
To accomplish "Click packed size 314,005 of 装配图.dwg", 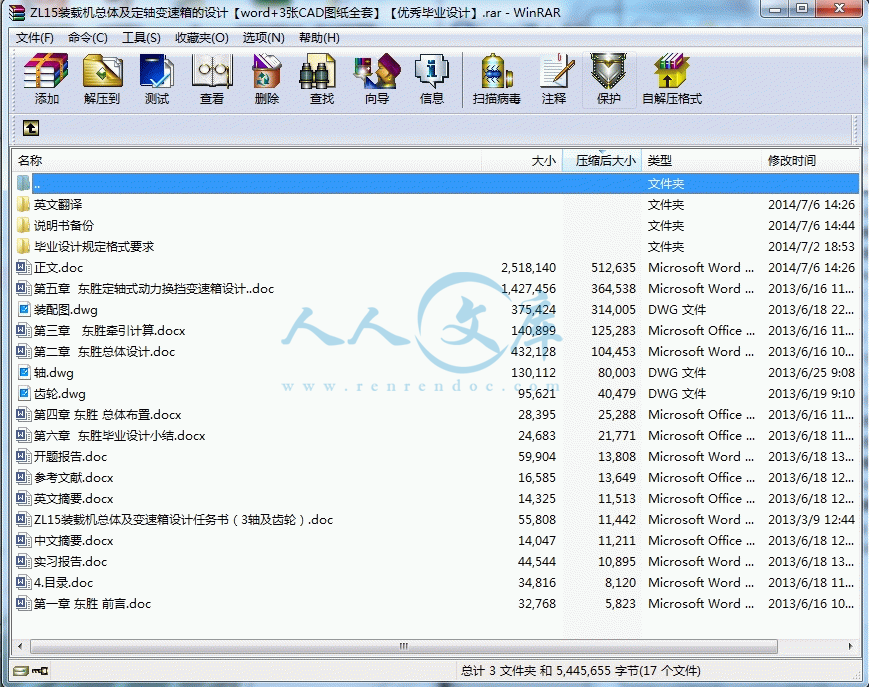I will (613, 310).
